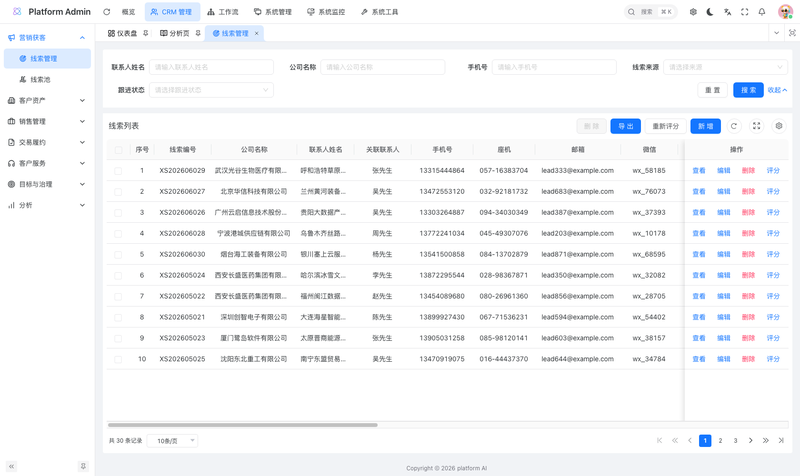Click the page reload icon beside Platform Admin
This screenshot has width=800, height=476.
pyautogui.click(x=107, y=12)
